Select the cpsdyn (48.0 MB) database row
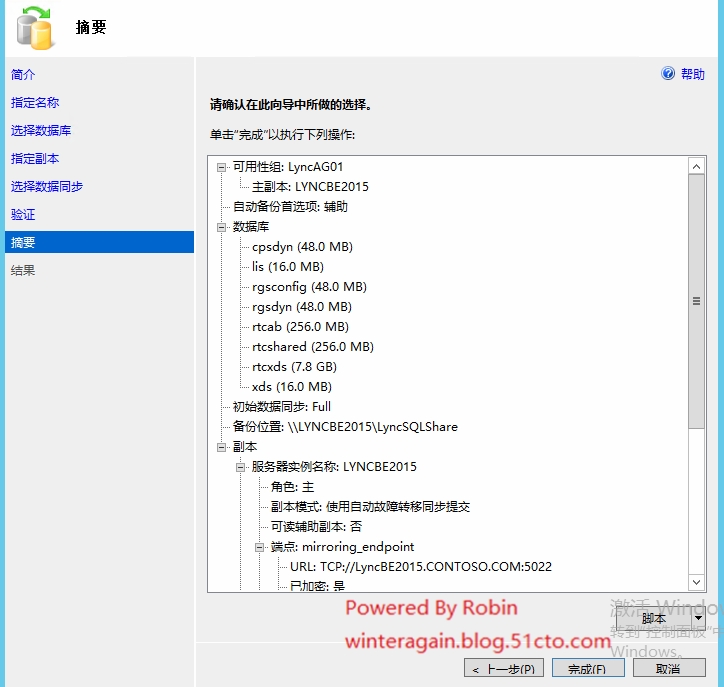 tap(302, 247)
